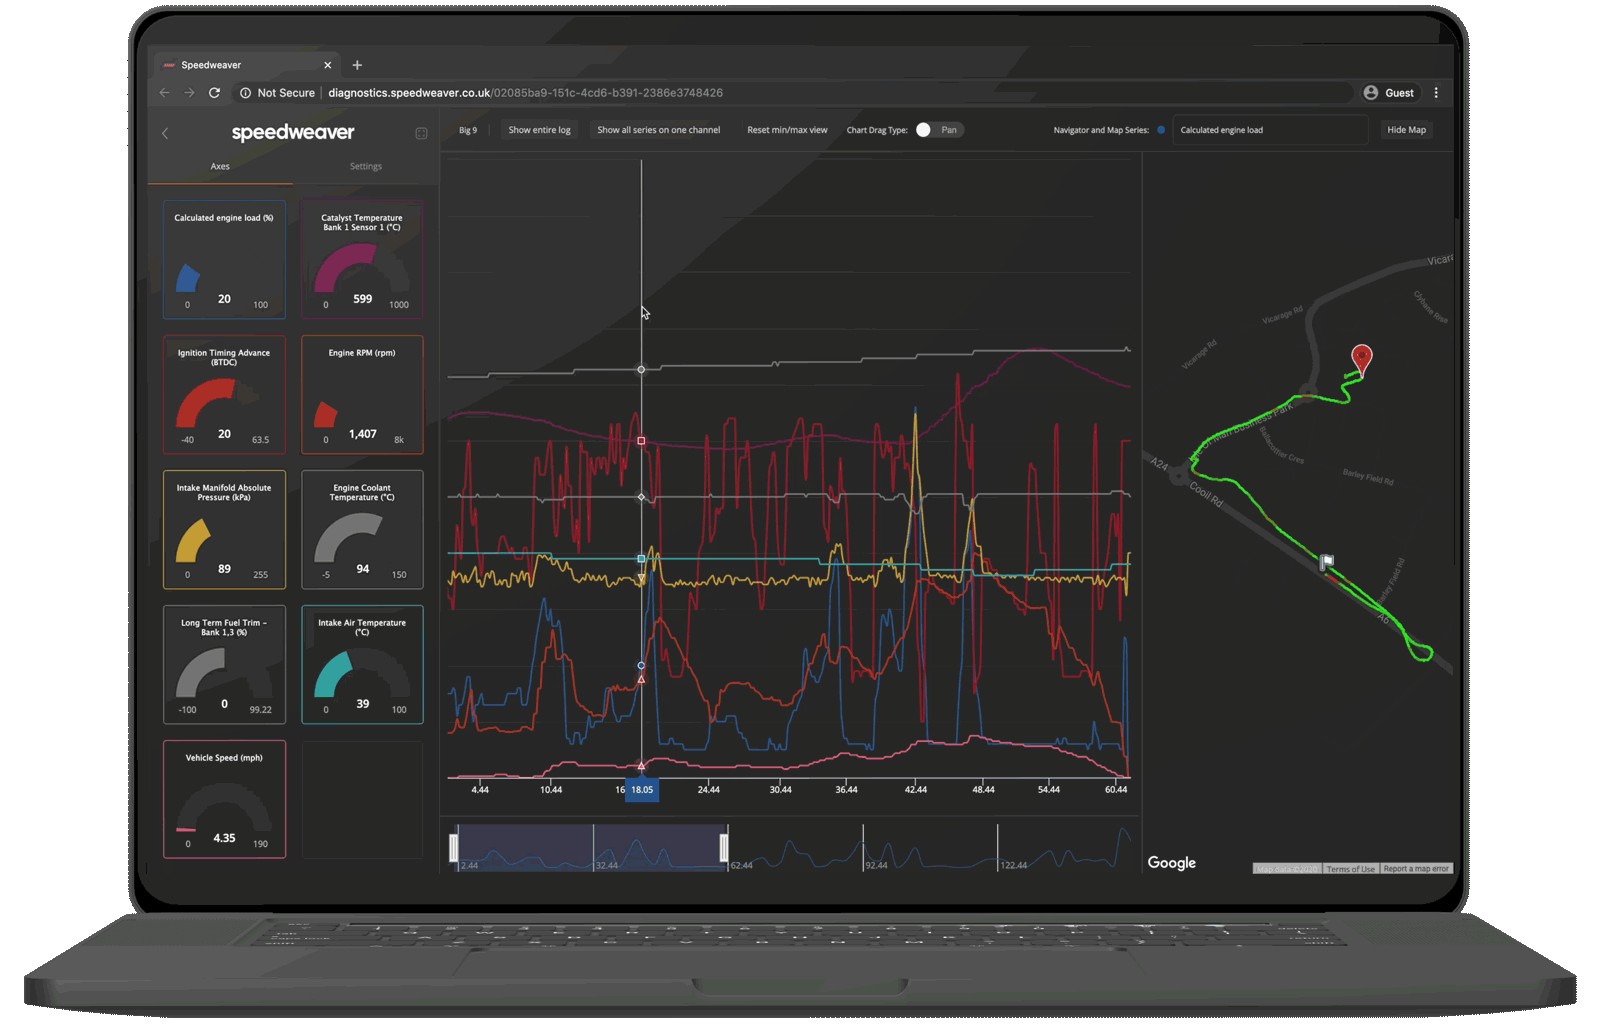Select the Axes tab
This screenshot has height=1034, width=1611.
coord(220,167)
